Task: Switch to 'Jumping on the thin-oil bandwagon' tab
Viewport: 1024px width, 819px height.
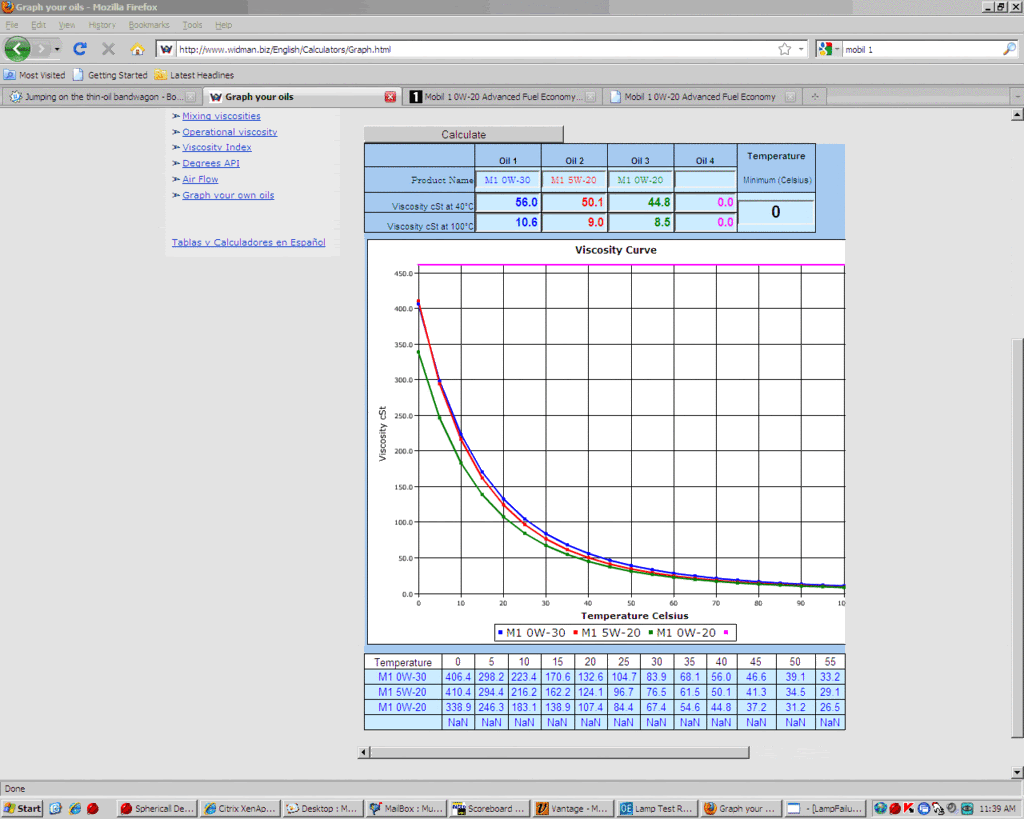Action: pos(101,97)
